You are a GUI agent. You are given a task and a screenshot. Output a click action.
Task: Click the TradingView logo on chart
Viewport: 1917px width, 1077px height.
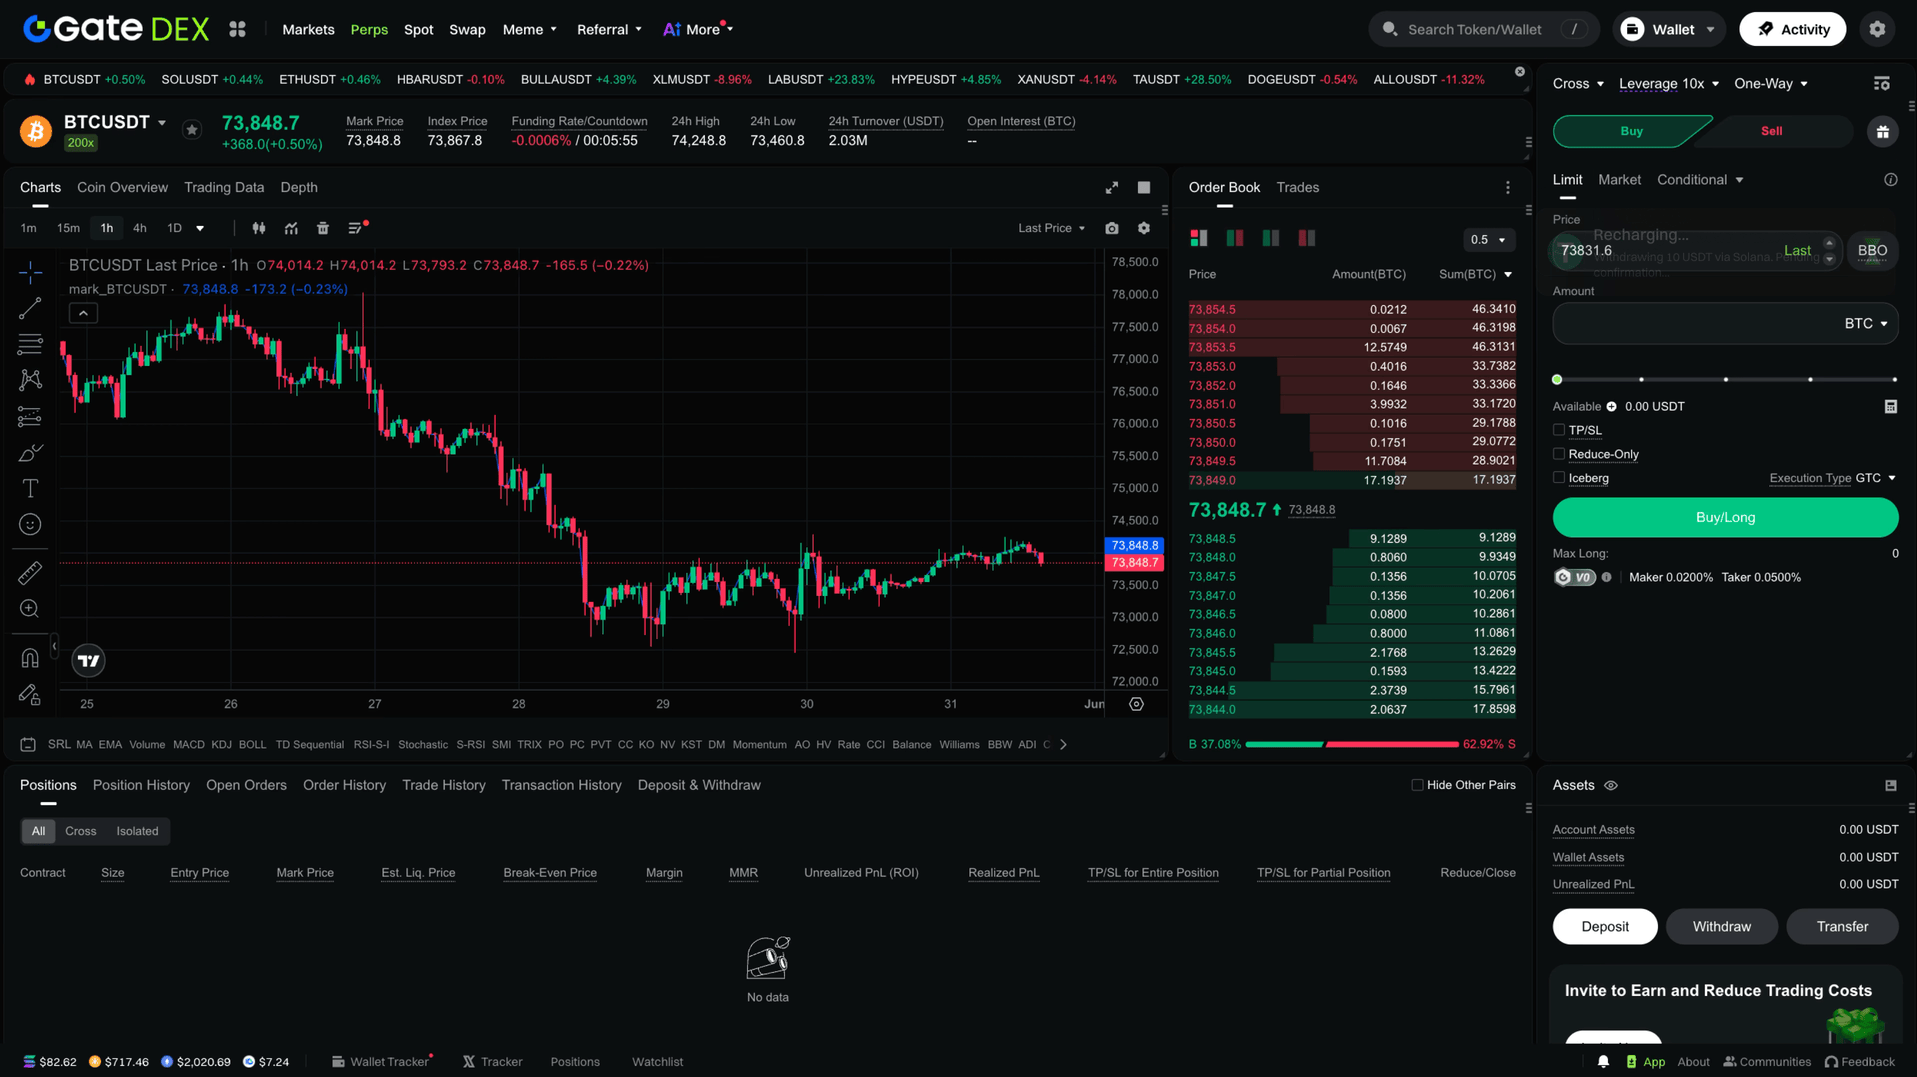pos(88,660)
